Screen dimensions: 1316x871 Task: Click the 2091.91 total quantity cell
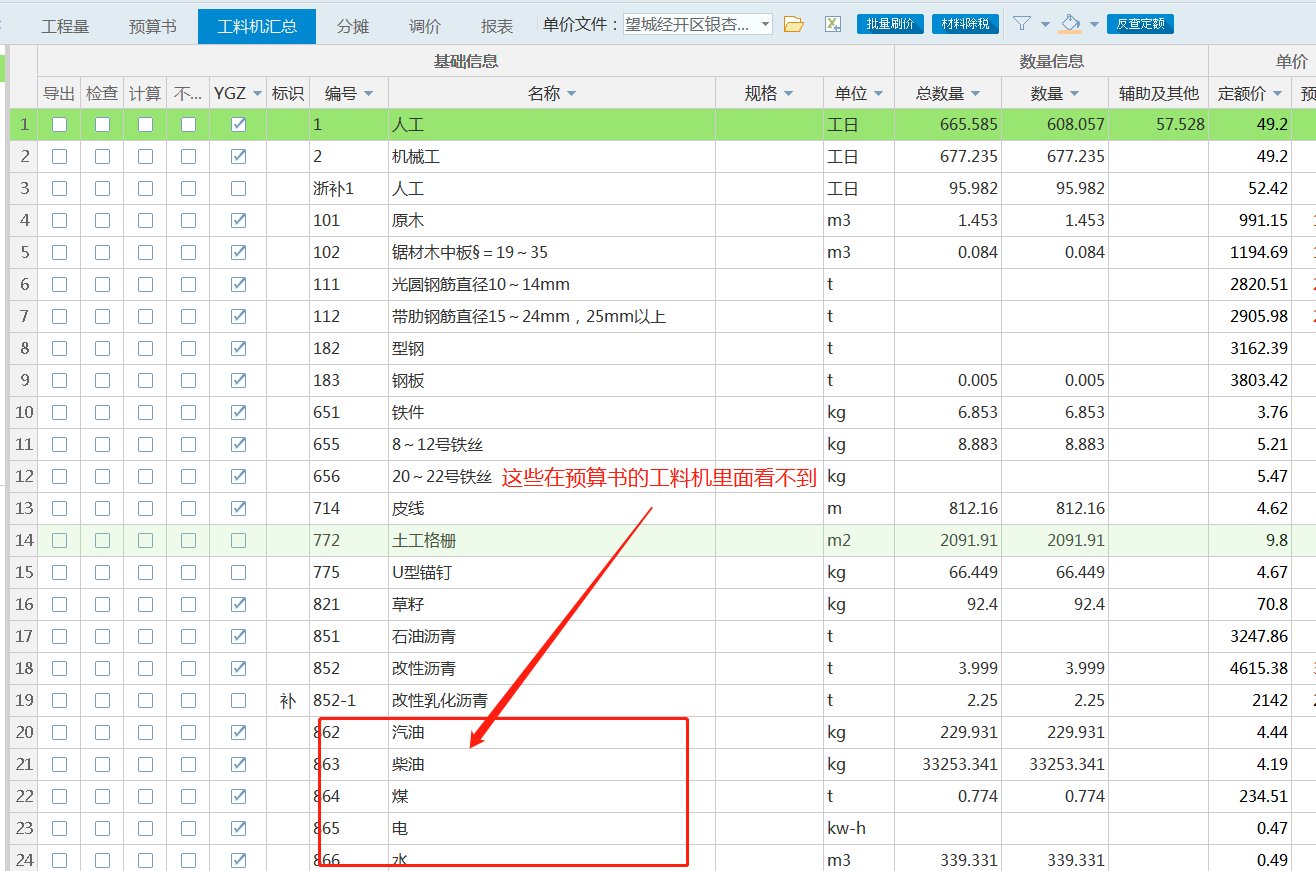point(948,541)
